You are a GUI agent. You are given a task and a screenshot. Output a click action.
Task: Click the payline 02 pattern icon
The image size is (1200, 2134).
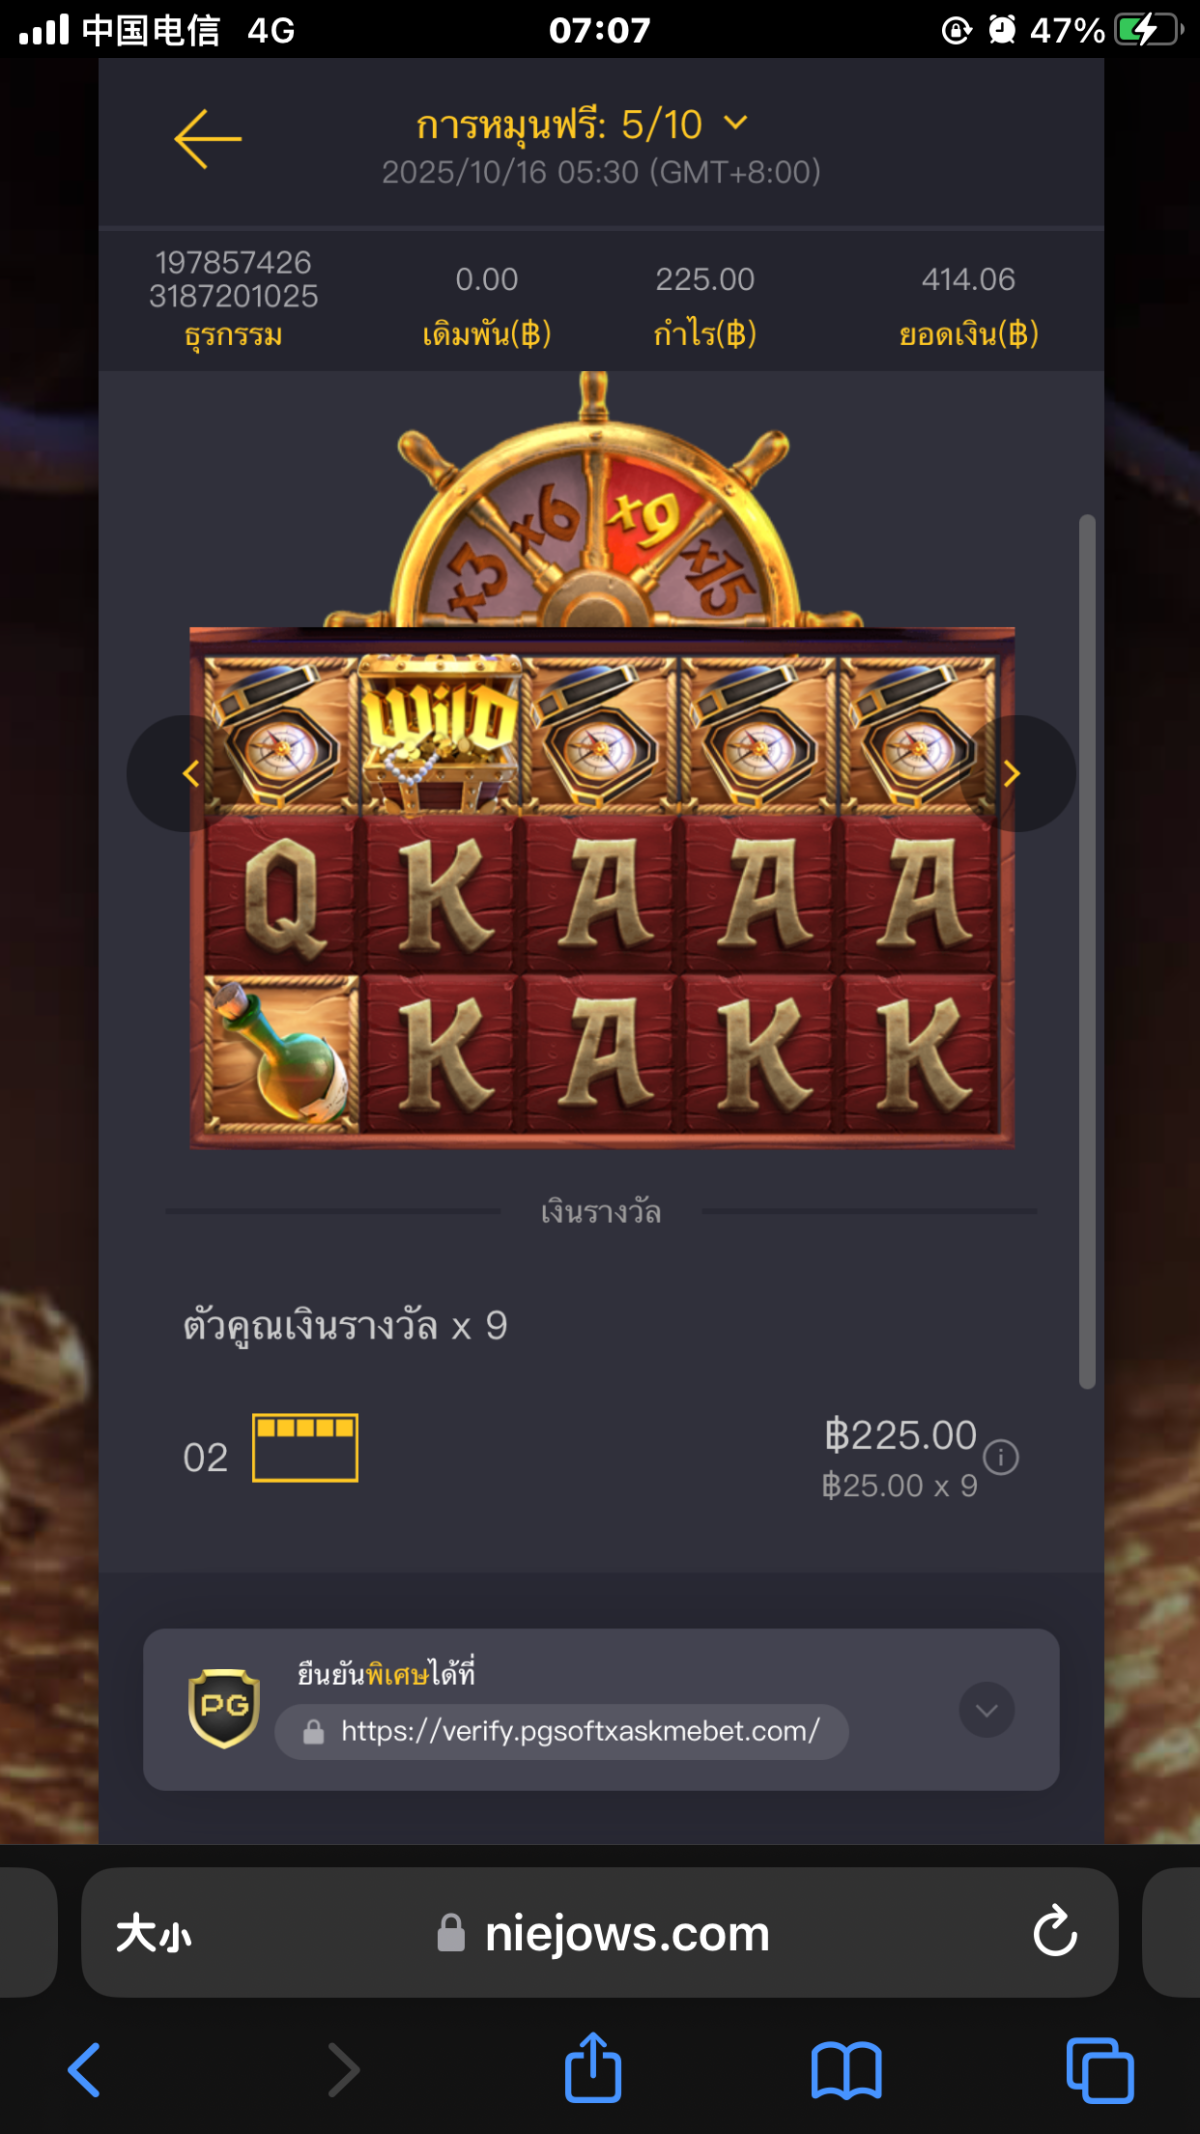pos(305,1447)
